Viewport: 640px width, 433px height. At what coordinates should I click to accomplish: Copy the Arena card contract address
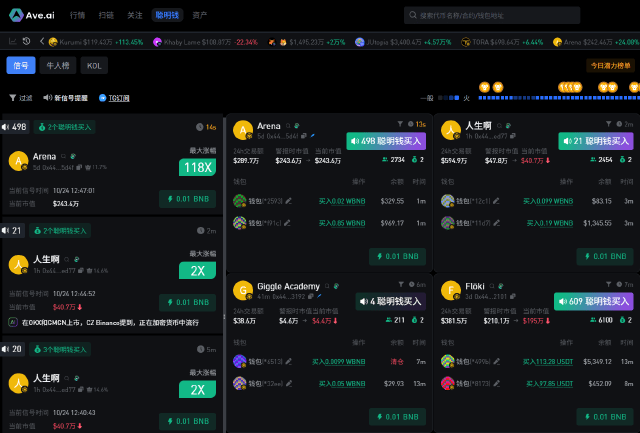point(304,136)
